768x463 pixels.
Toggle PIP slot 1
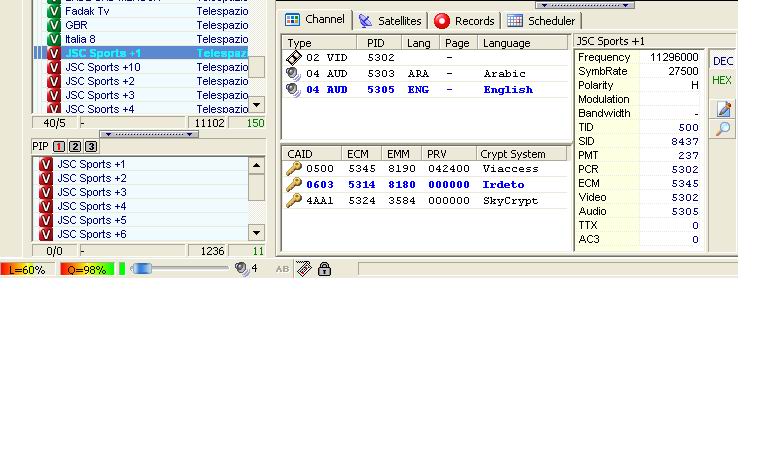(59, 147)
